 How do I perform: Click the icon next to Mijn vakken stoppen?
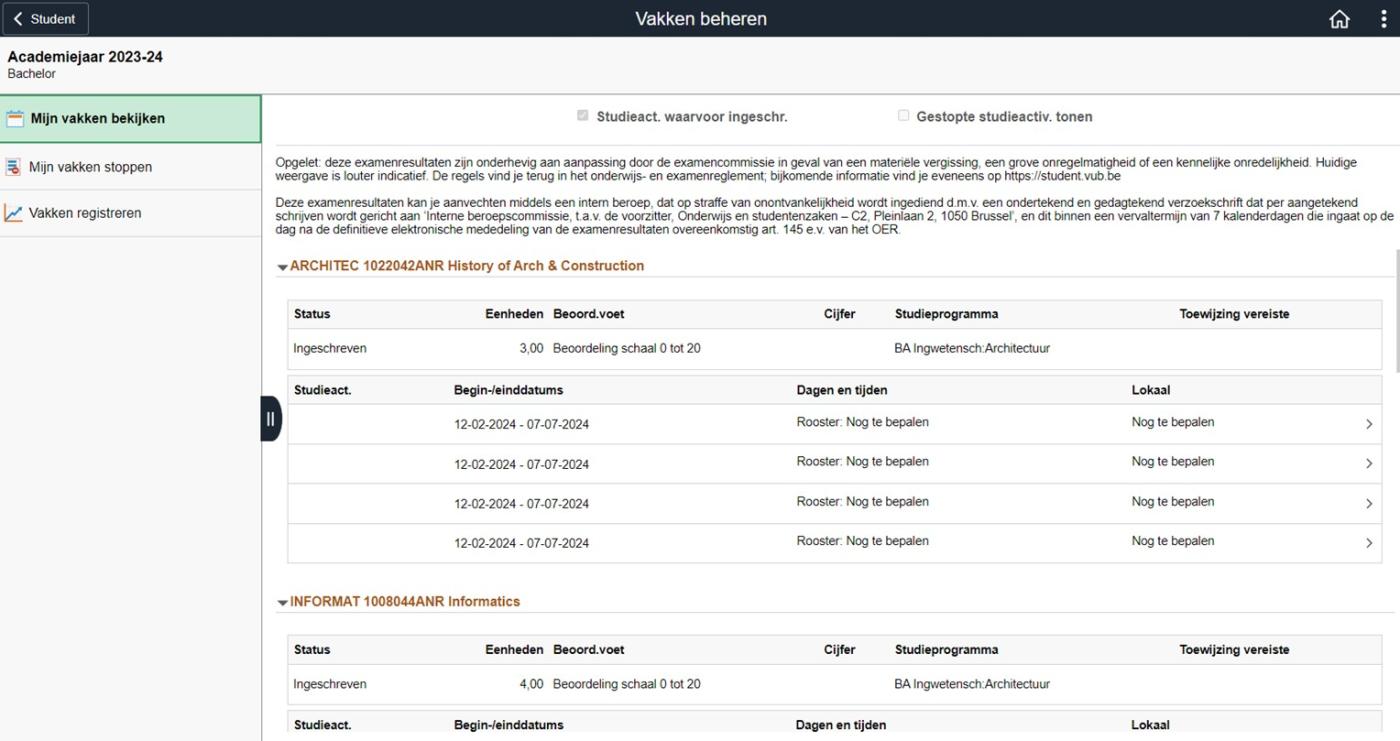point(13,167)
